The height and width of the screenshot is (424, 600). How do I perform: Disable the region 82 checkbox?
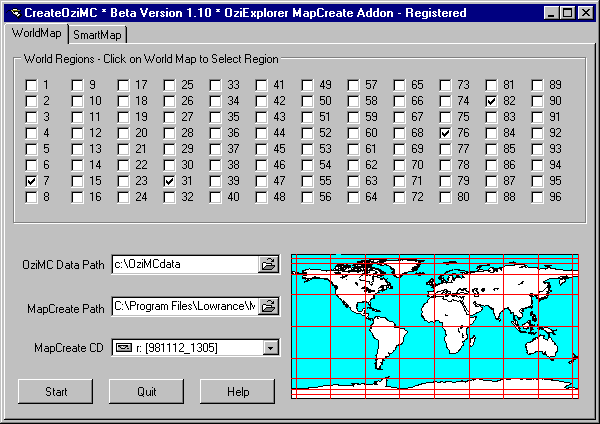pos(492,101)
